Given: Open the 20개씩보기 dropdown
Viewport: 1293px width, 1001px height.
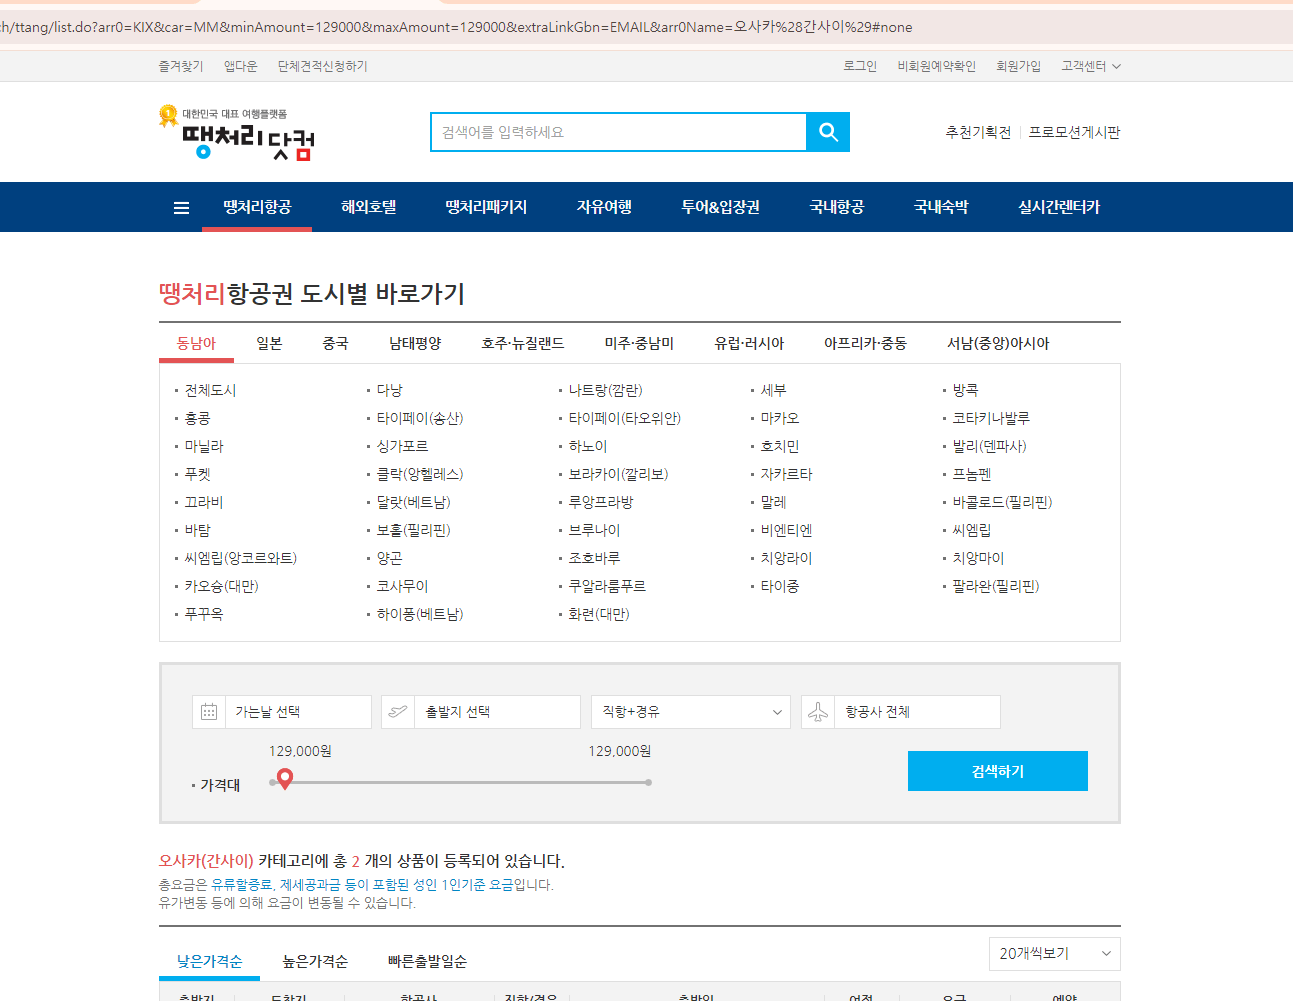Looking at the screenshot, I should coord(1054,954).
